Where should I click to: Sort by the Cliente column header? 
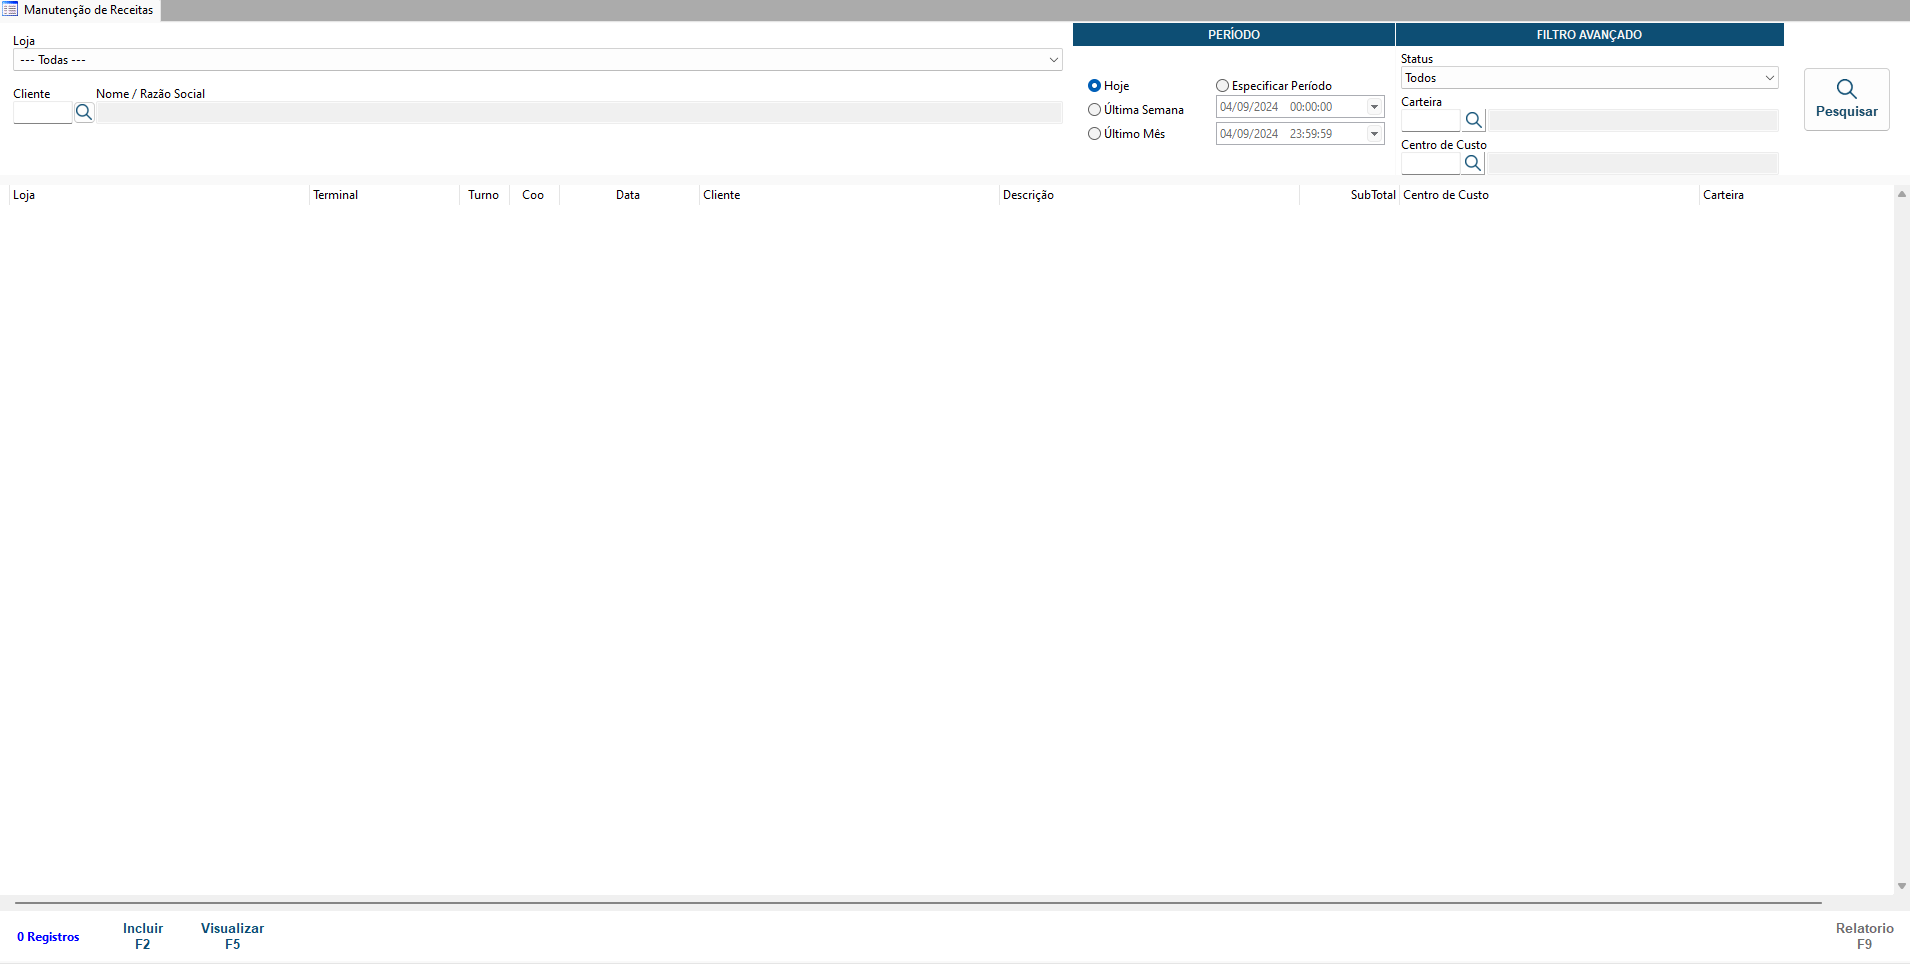click(849, 195)
